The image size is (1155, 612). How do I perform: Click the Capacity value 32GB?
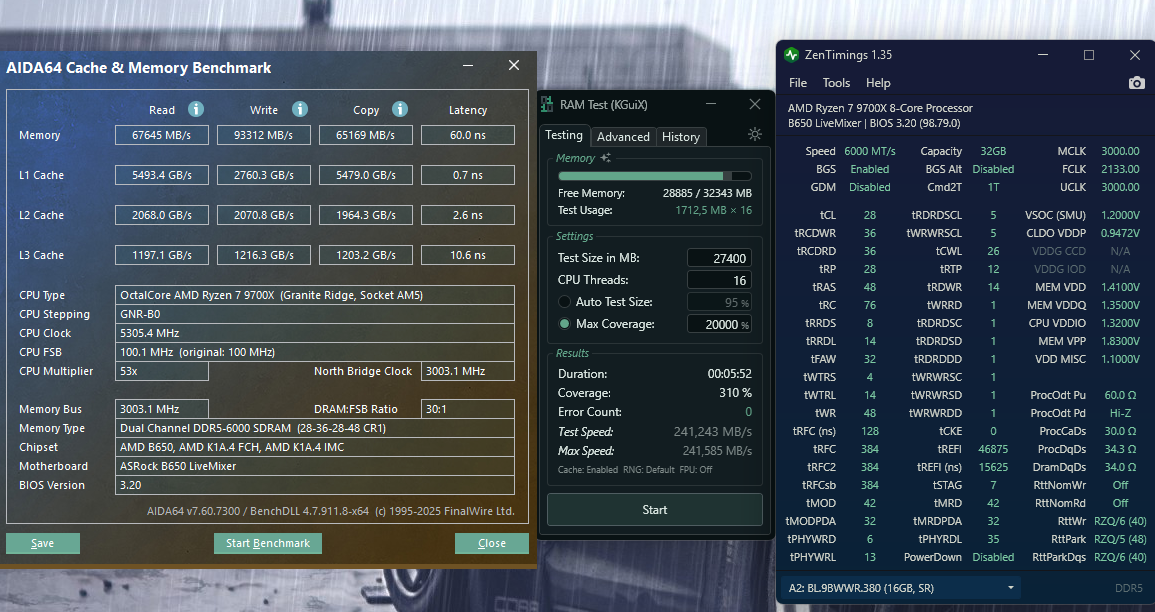993,151
